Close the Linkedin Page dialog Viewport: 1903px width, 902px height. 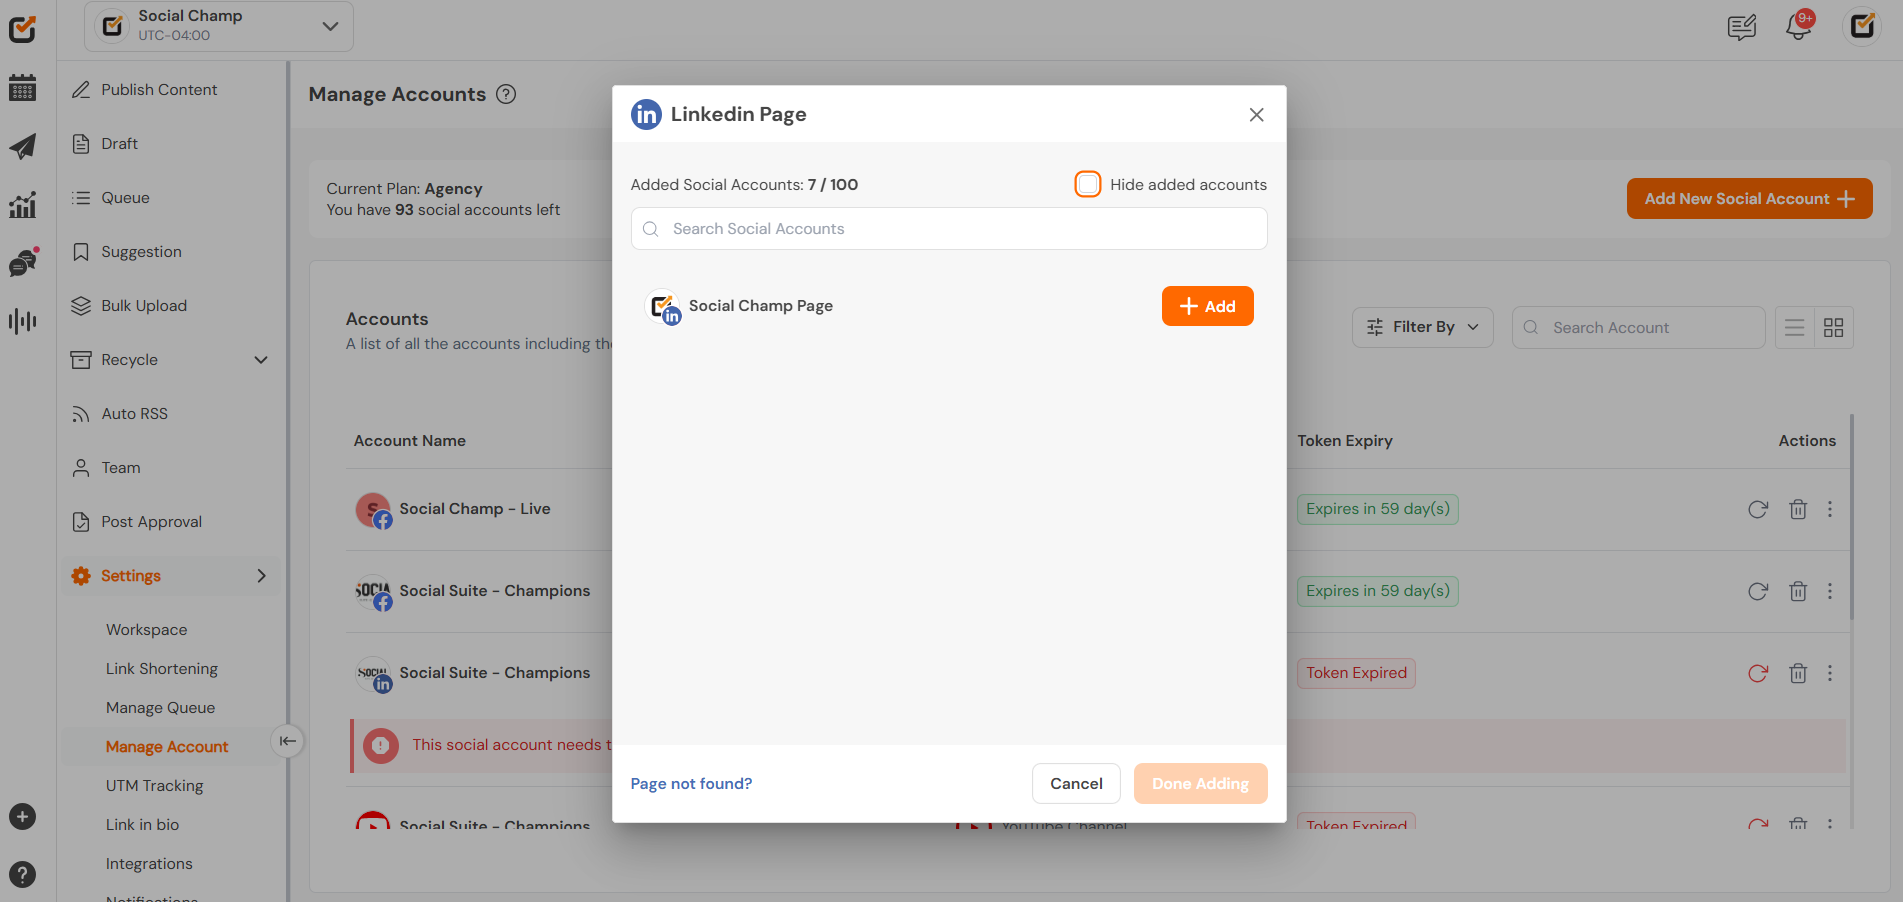1257,115
